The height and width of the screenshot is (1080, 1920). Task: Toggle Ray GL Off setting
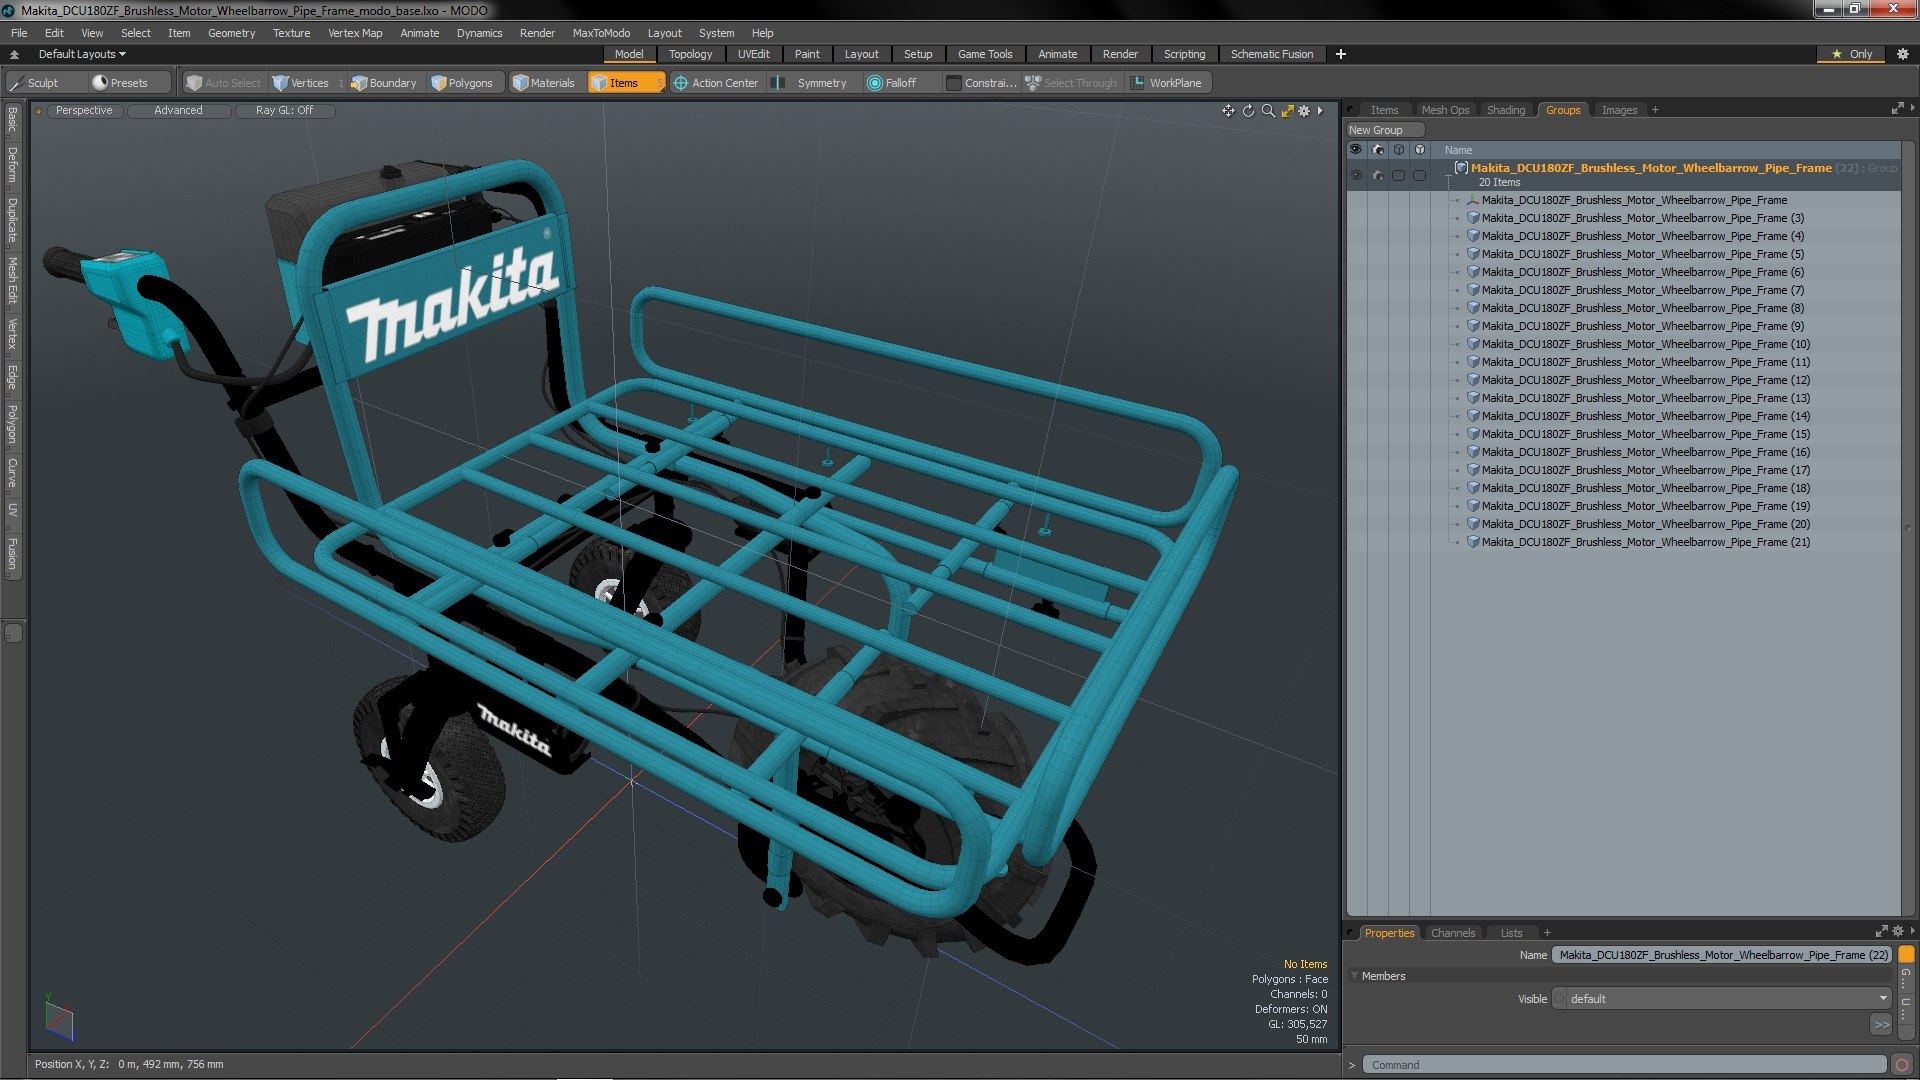pyautogui.click(x=284, y=111)
